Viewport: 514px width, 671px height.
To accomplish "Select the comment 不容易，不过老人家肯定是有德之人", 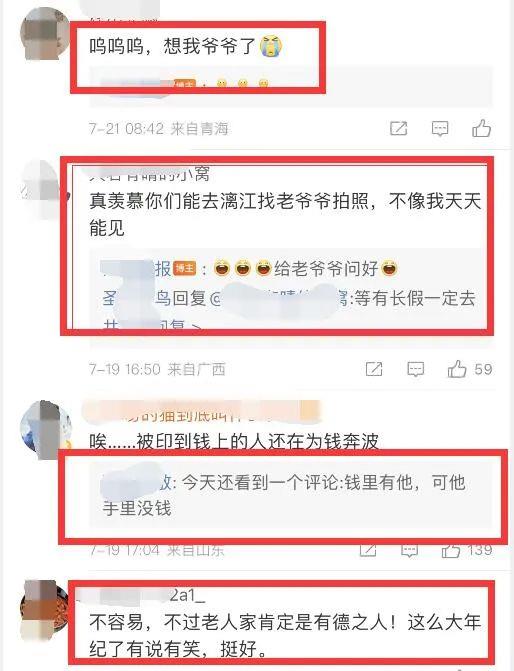I will 285,635.
